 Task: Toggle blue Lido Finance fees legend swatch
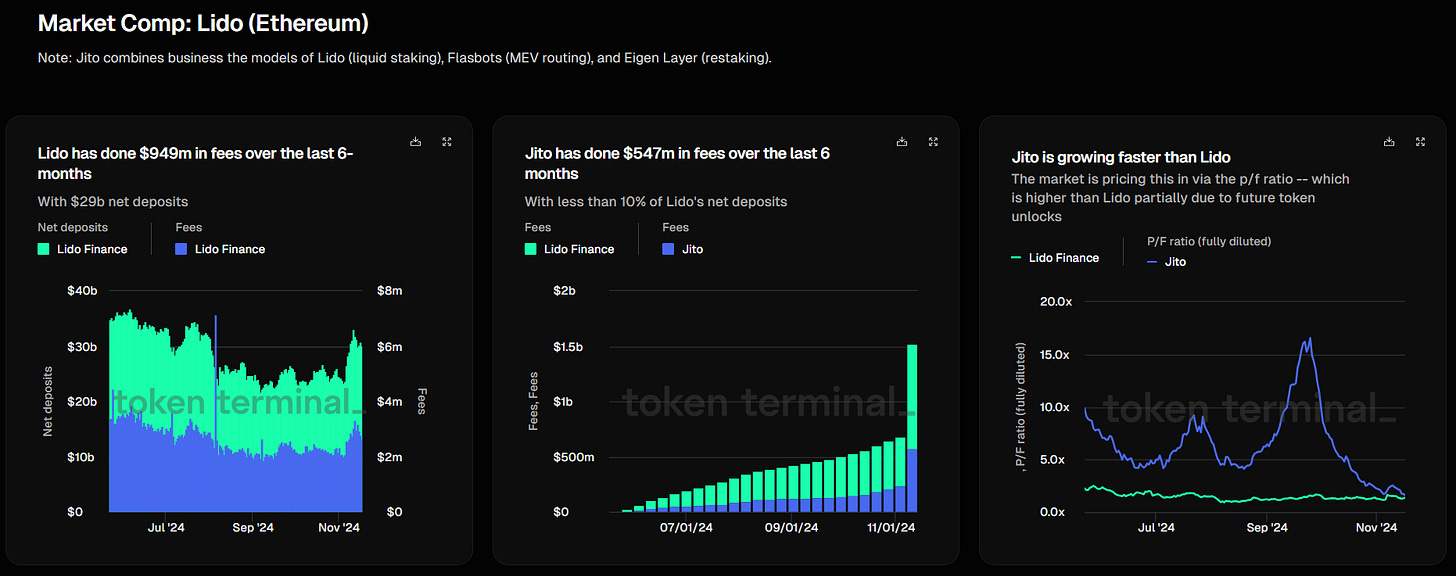point(181,249)
